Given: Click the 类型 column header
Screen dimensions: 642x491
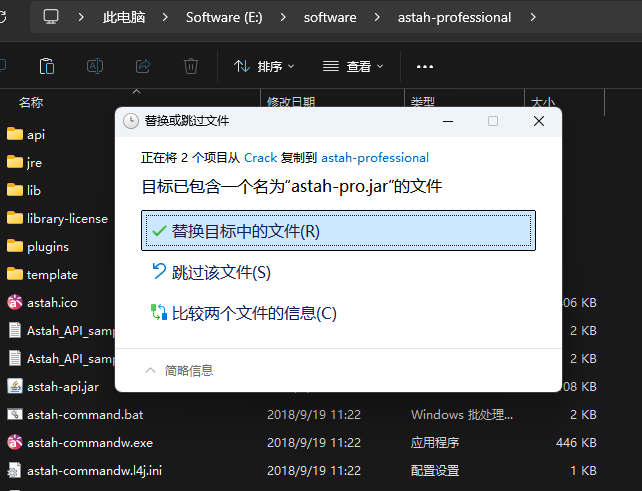Looking at the screenshot, I should click(423, 102).
